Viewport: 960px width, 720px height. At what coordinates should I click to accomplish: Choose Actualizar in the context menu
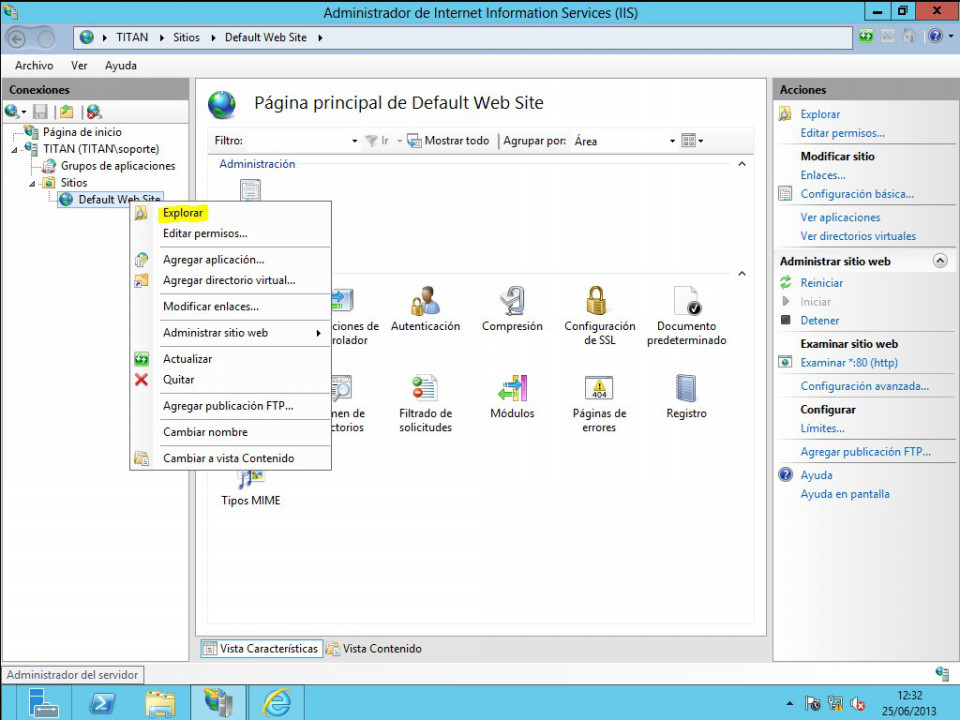tap(187, 359)
